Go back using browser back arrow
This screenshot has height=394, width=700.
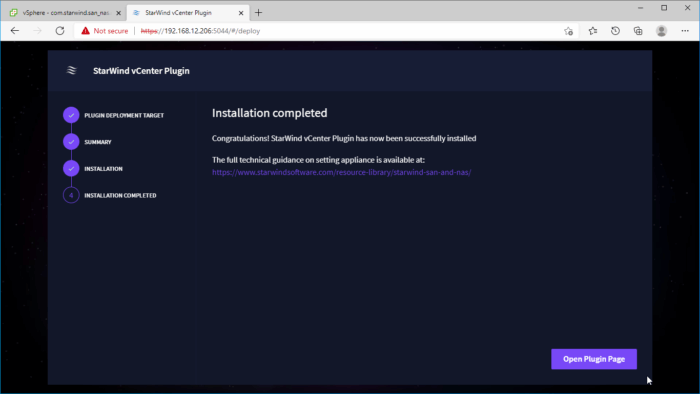(15, 31)
